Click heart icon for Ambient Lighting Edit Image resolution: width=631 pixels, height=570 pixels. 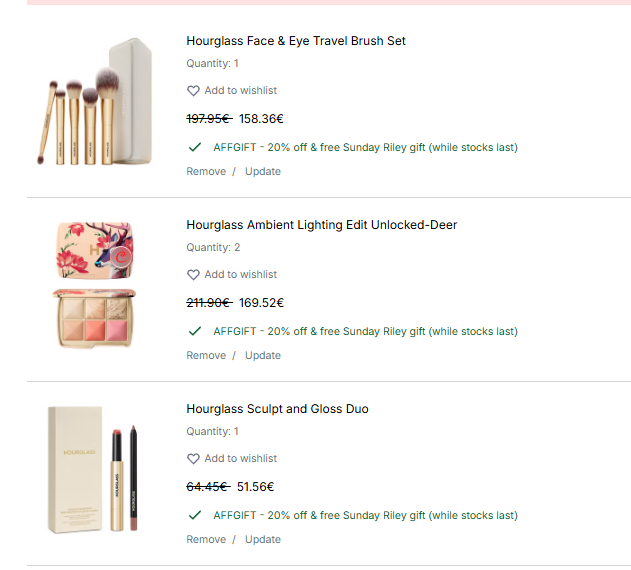193,275
